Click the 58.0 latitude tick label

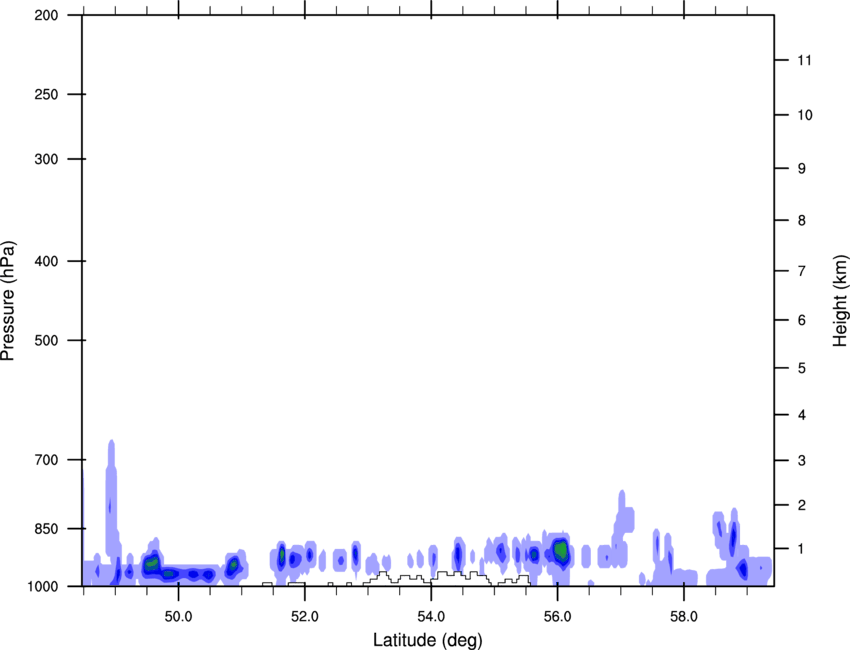[x=684, y=617]
